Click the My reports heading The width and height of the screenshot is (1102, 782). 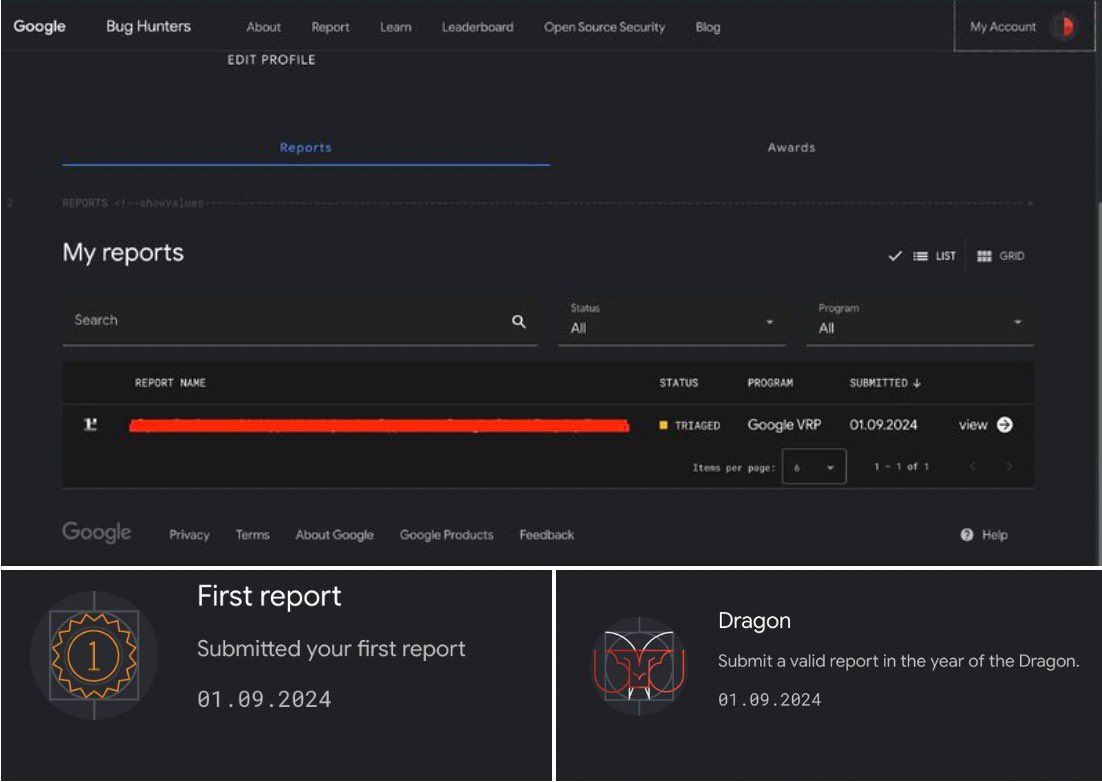point(123,253)
